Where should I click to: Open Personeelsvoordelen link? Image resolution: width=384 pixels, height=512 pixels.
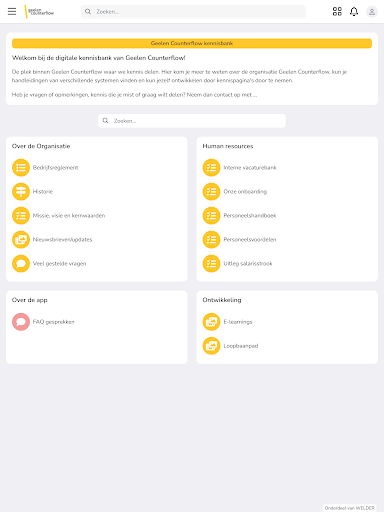click(x=250, y=240)
